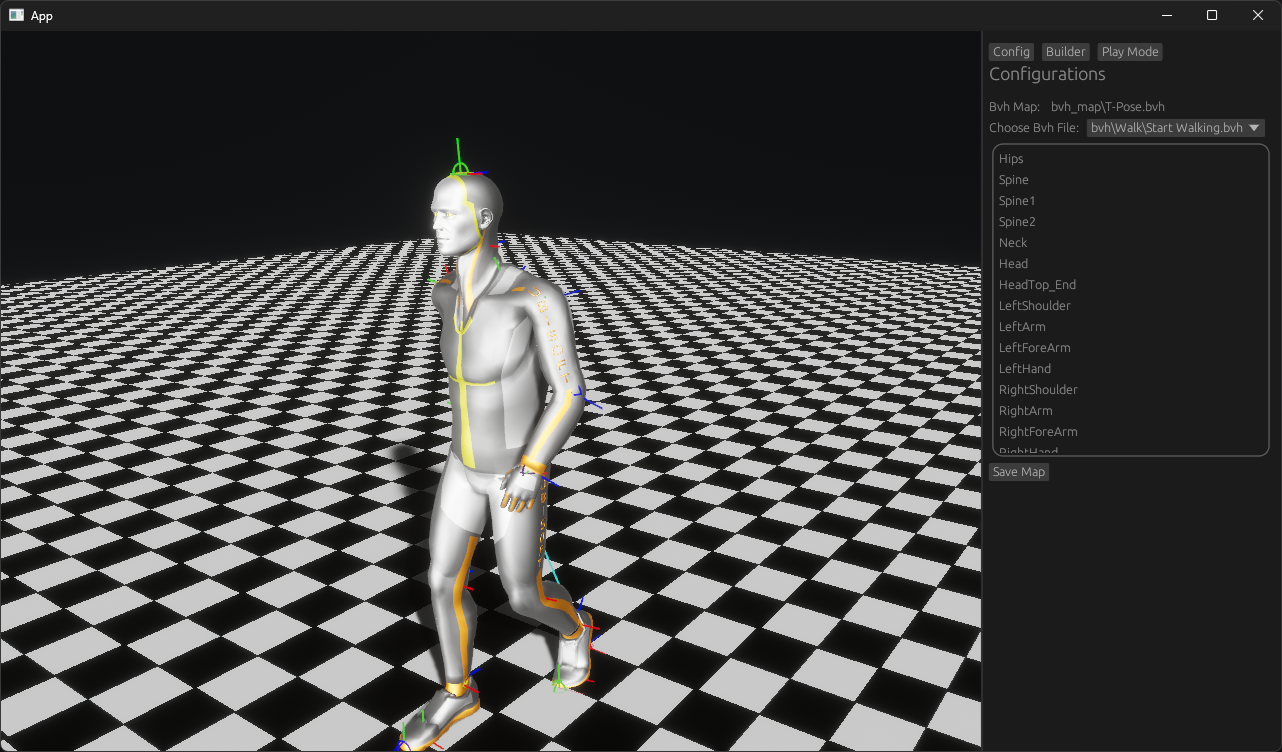Select the LeftArm bone entry
Viewport: 1282px width, 752px height.
point(1022,327)
